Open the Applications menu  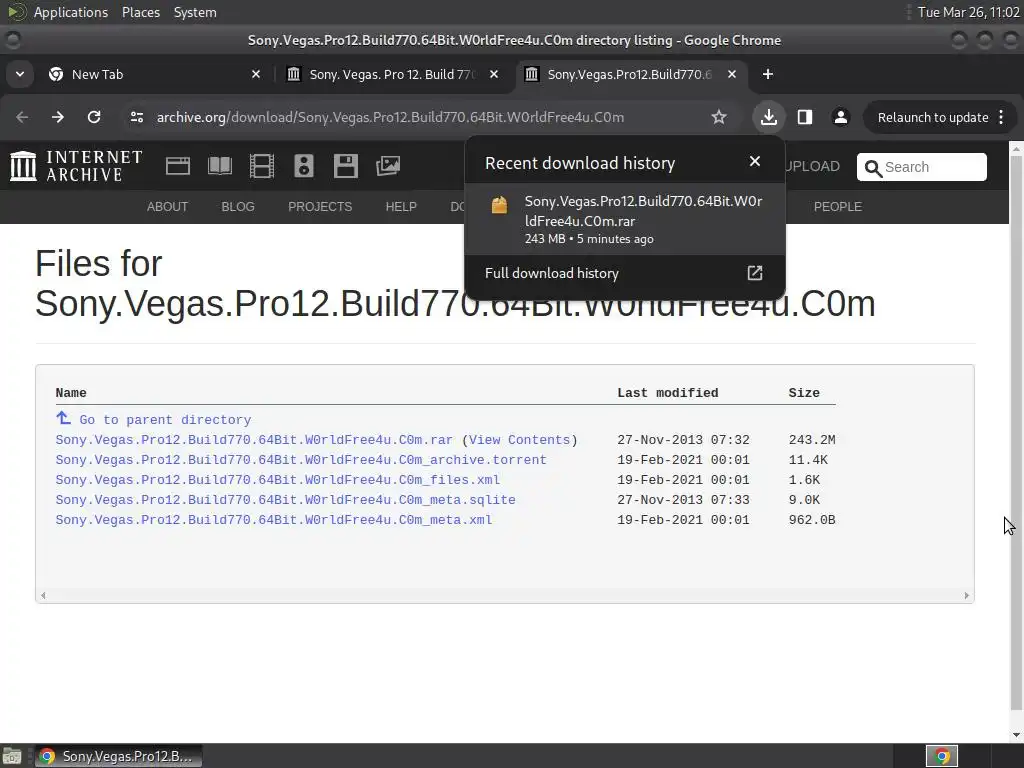coord(71,12)
